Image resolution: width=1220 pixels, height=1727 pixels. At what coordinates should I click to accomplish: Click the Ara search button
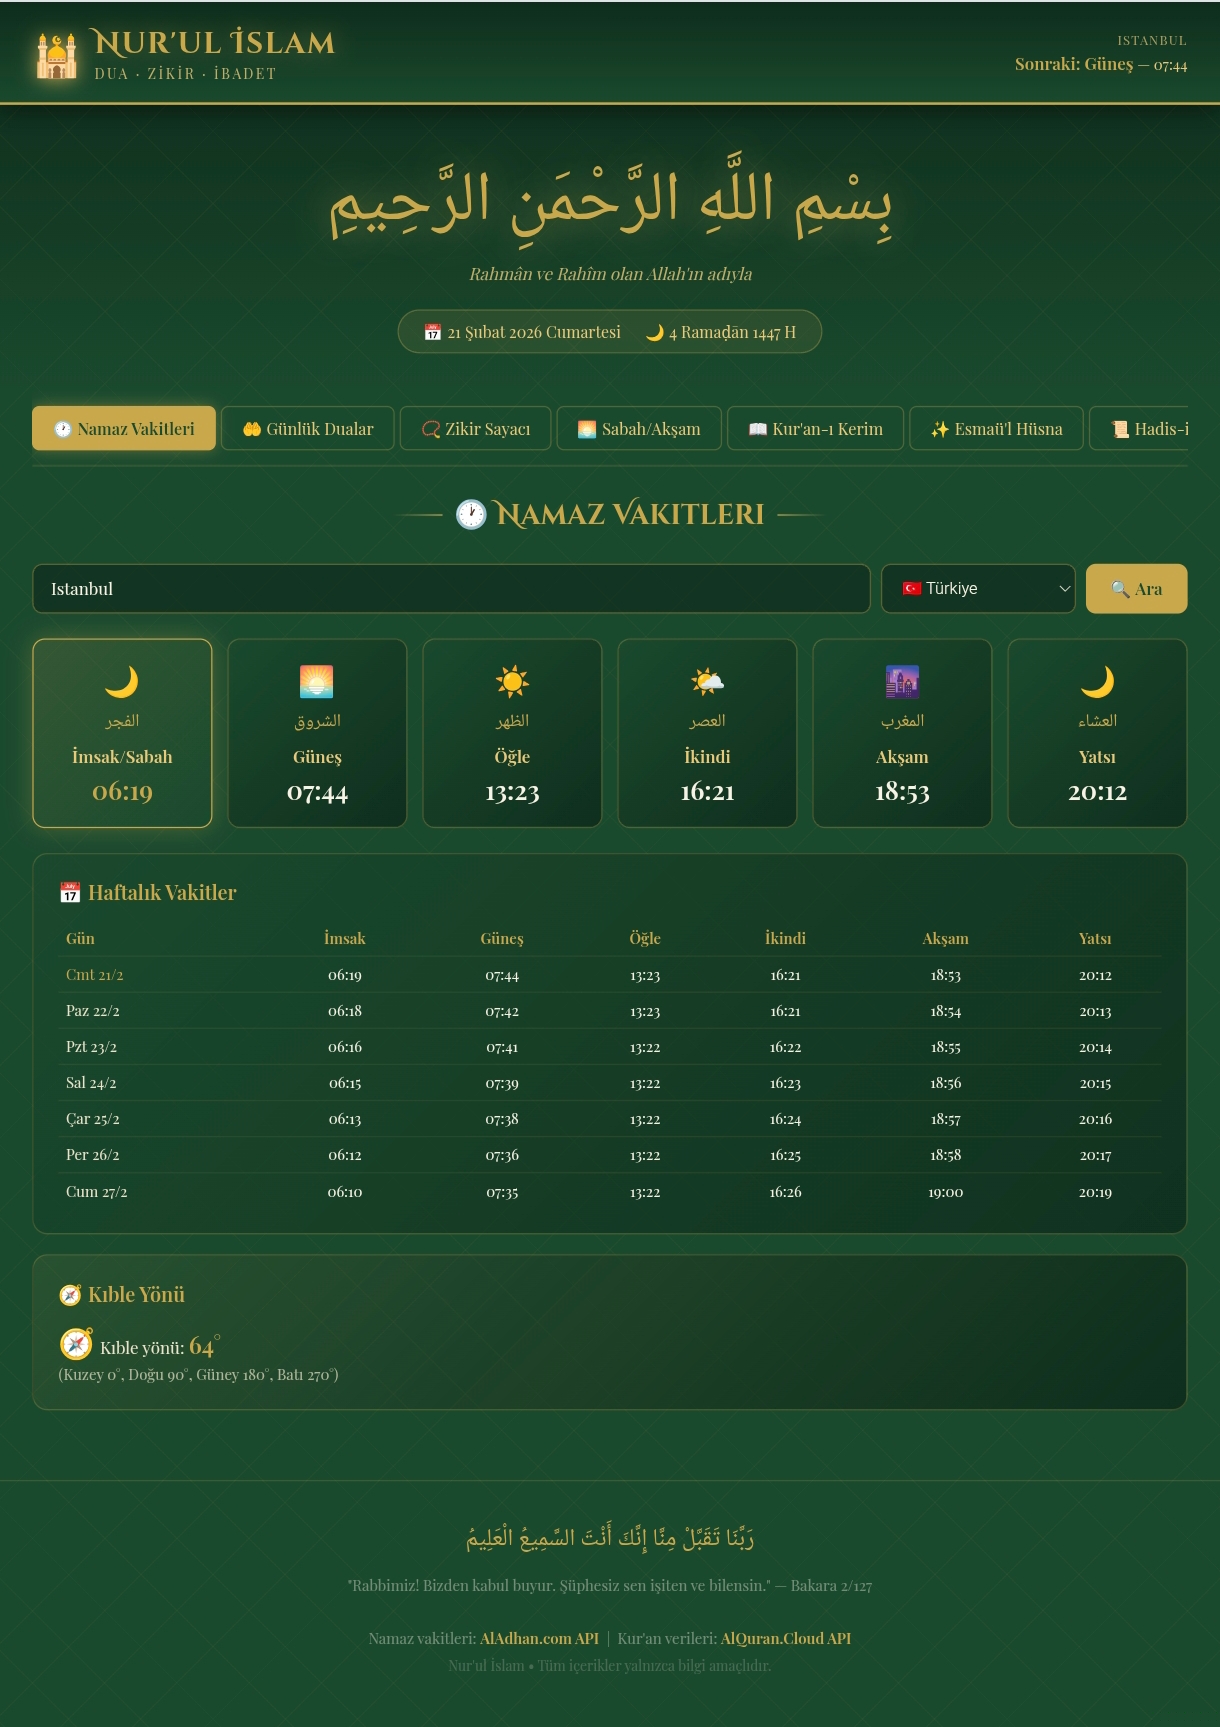click(1137, 589)
